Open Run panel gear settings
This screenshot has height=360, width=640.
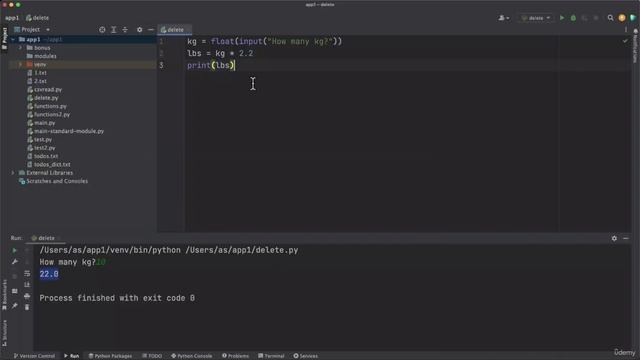(614, 238)
